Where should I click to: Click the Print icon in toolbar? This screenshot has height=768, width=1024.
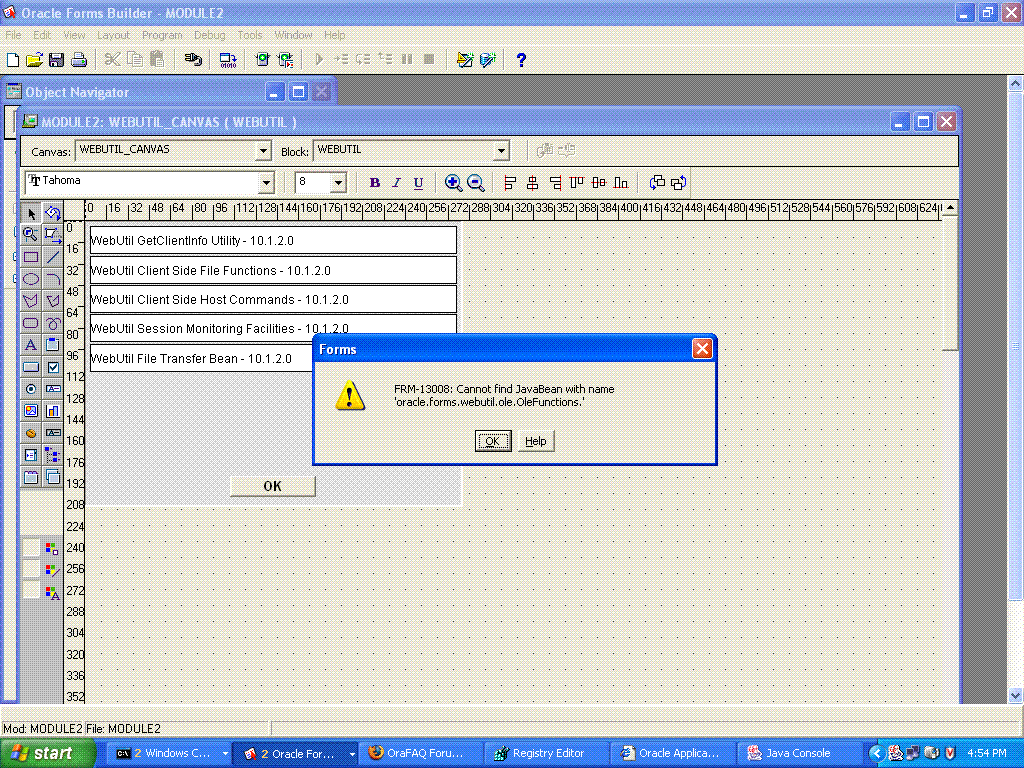[79, 60]
